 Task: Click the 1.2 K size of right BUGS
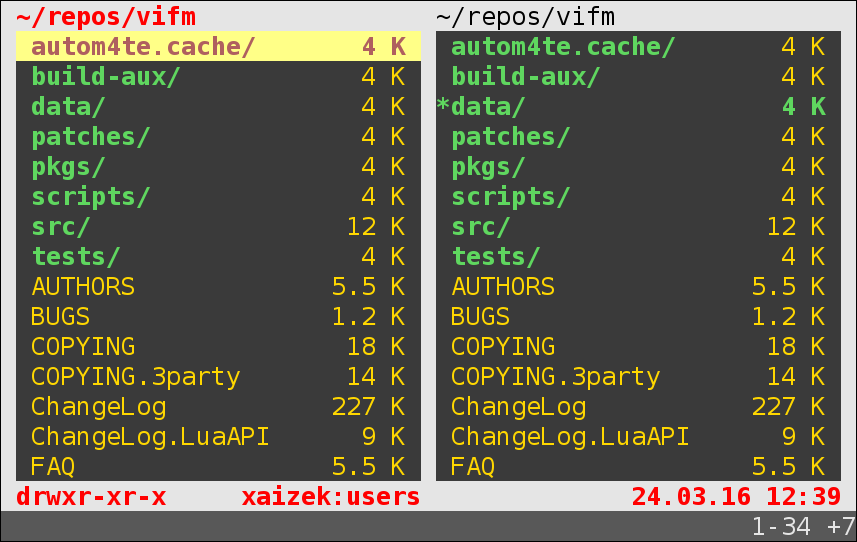point(789,317)
